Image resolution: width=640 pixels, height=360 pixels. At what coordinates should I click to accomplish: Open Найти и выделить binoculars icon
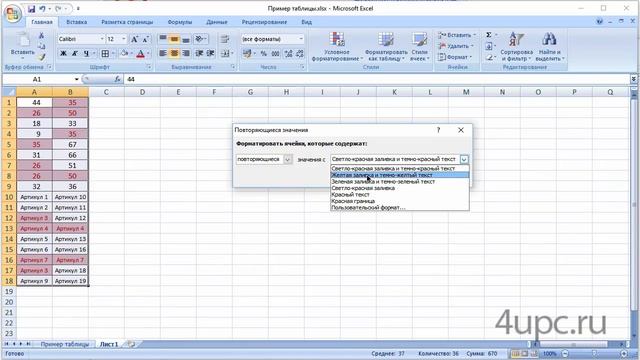[x=549, y=40]
